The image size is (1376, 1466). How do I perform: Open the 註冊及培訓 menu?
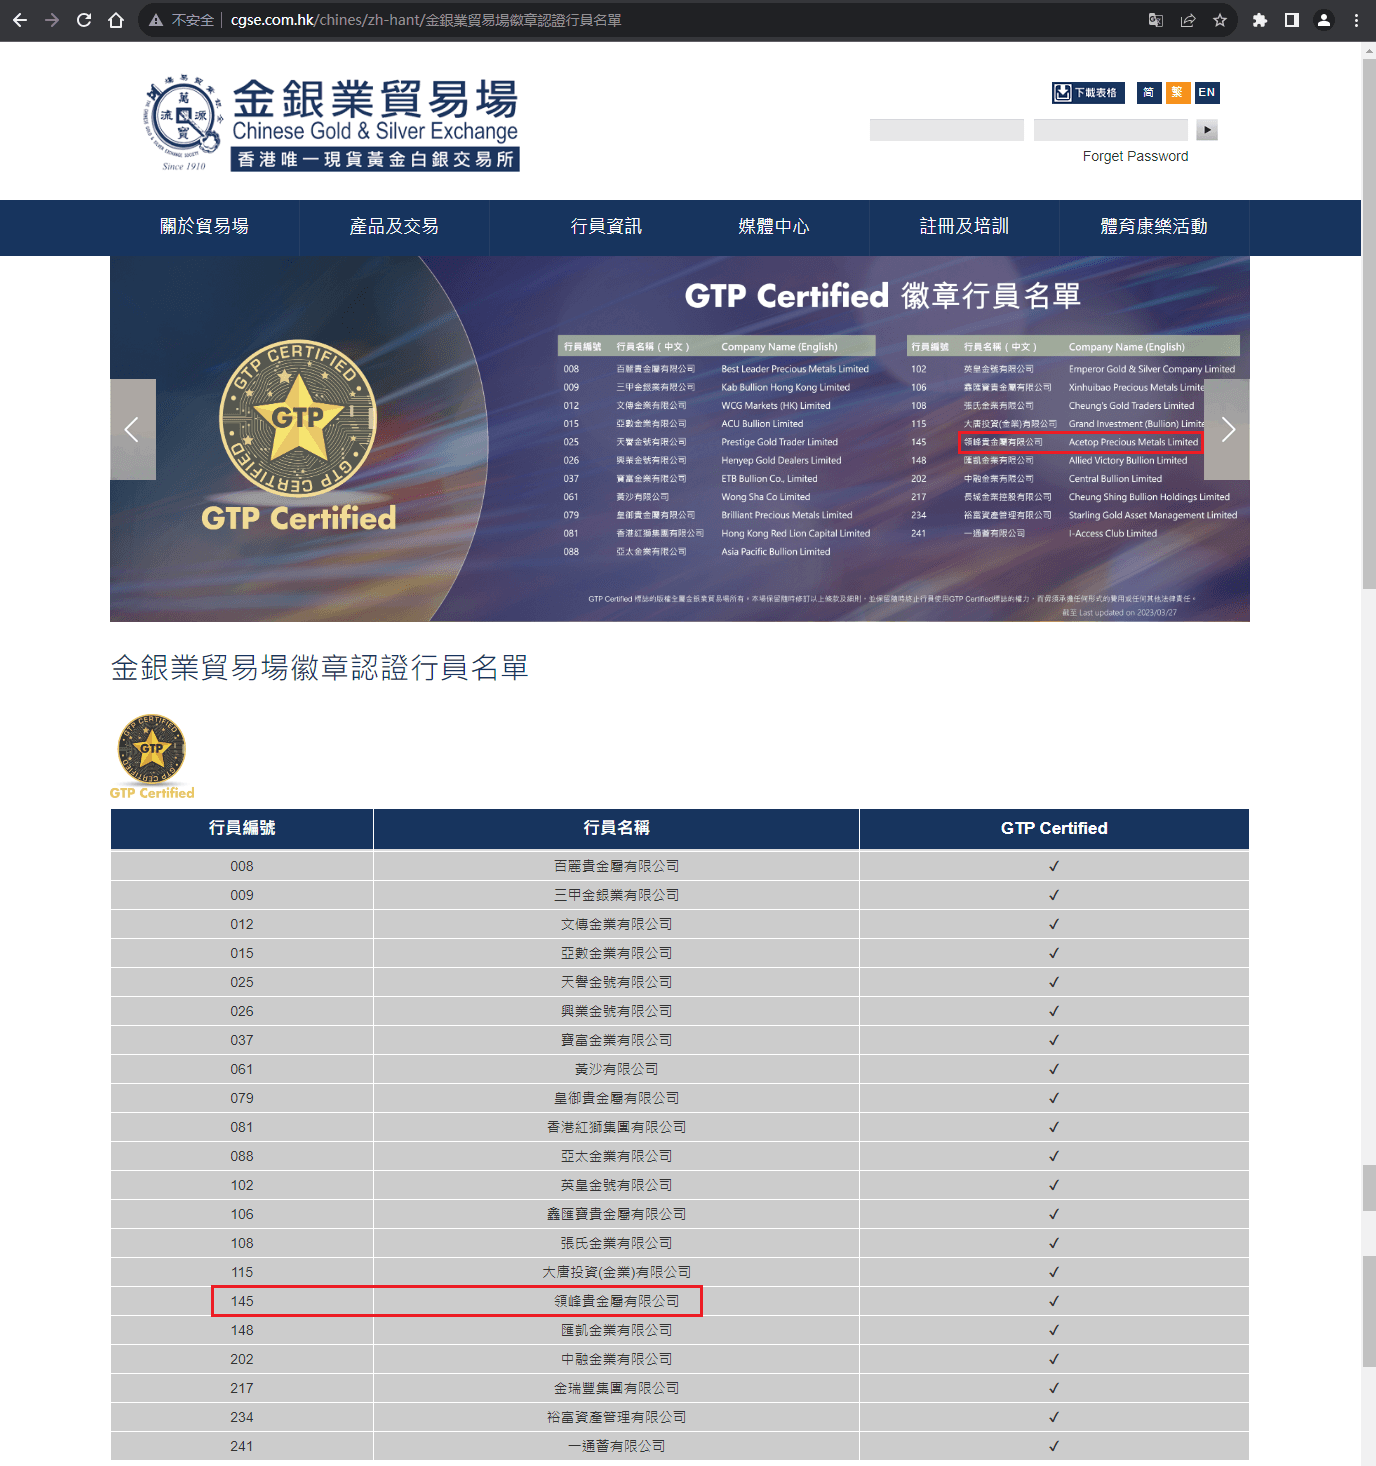[x=964, y=227]
